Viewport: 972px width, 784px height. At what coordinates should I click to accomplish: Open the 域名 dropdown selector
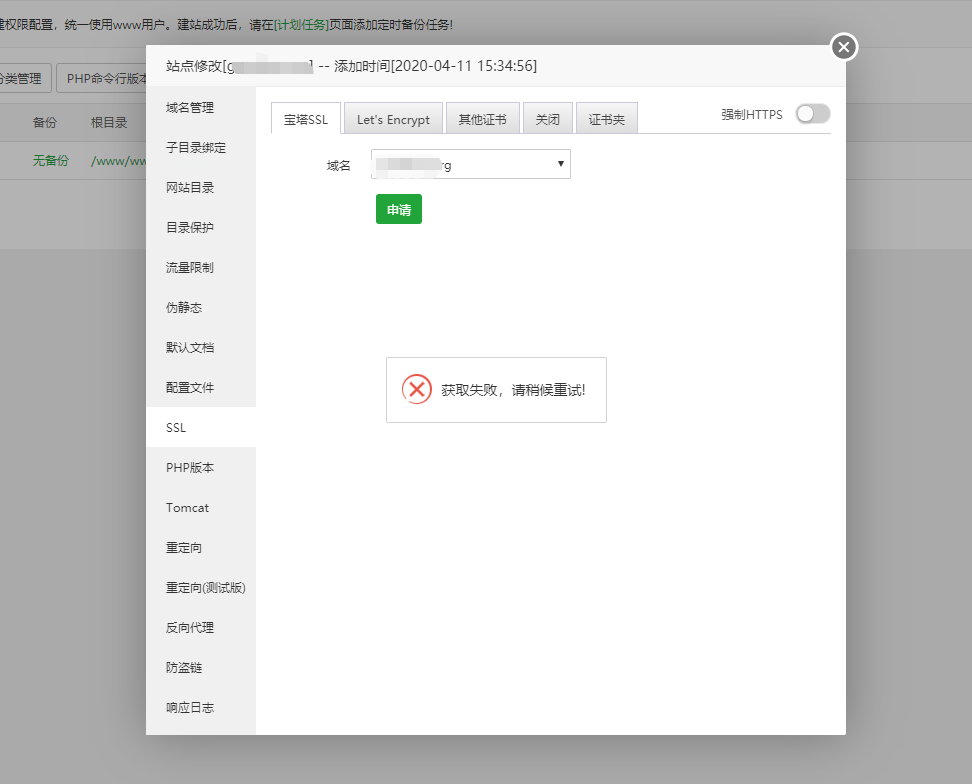[x=471, y=164]
